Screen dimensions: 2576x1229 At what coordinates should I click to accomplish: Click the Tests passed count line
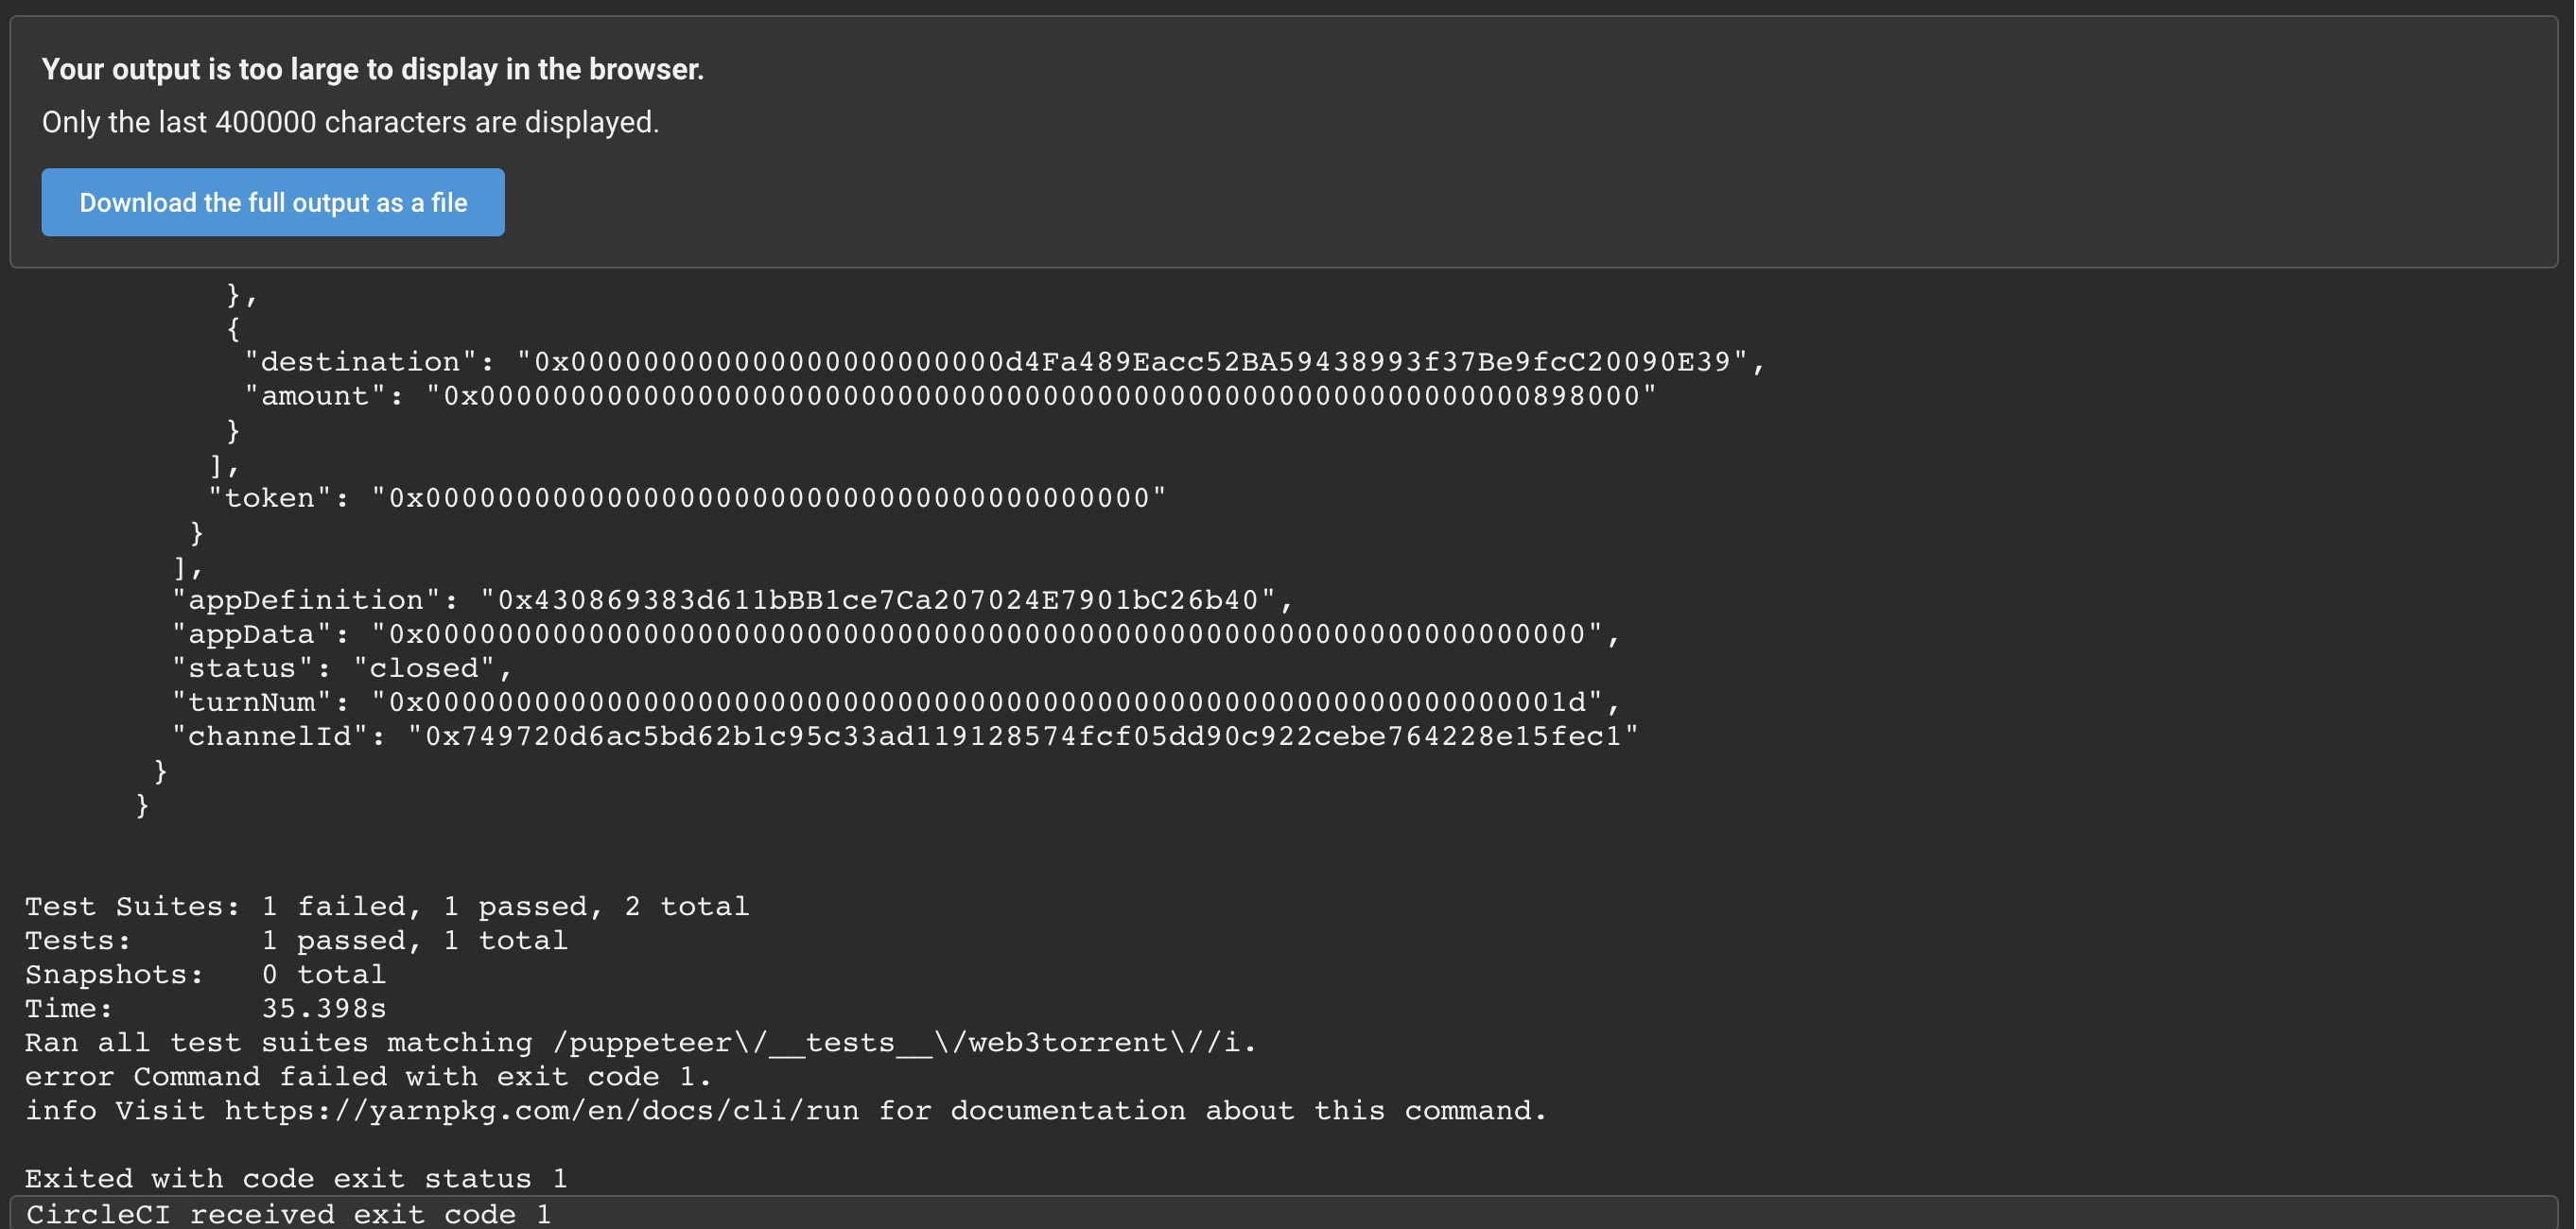point(295,940)
